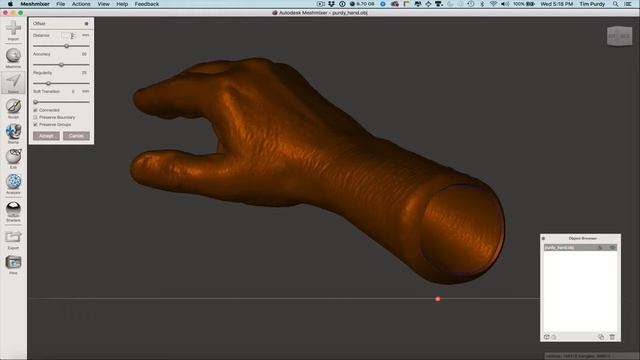640x360 pixels.
Task: Open the Offset panel options gear
Action: point(86,24)
